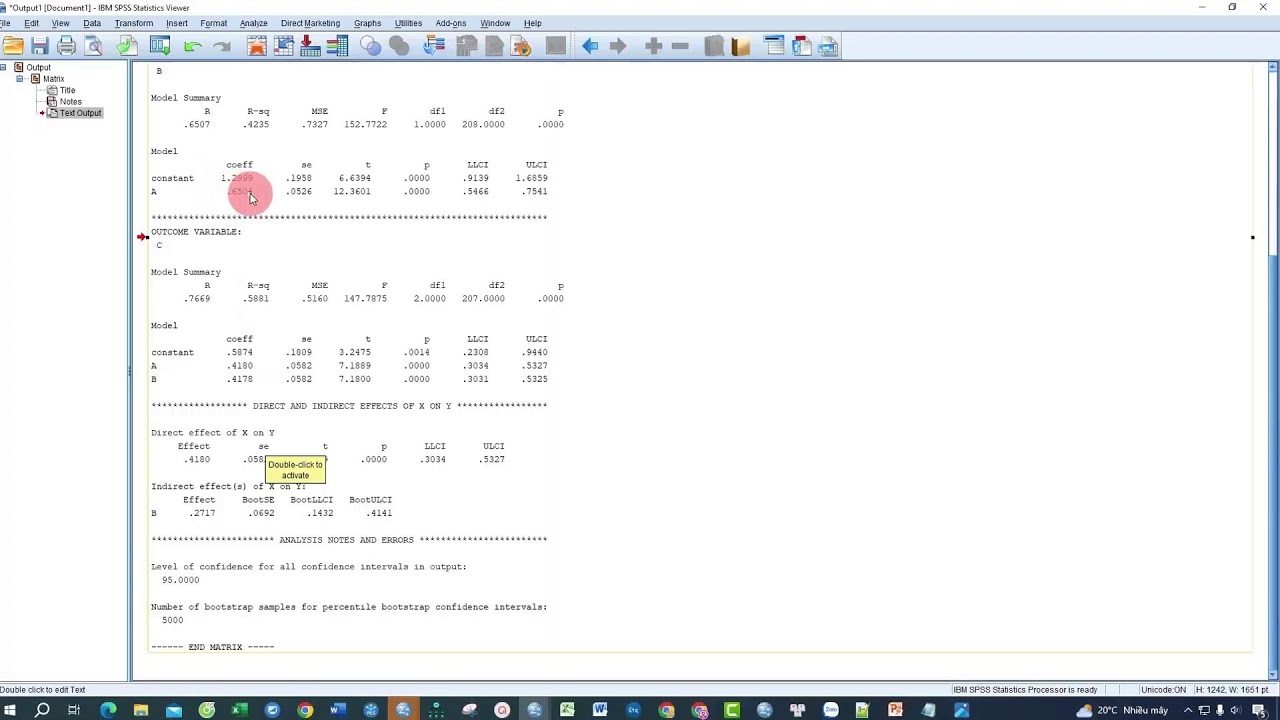Screen dimensions: 1280x720
Task: Open the Transform menu
Action: [134, 23]
